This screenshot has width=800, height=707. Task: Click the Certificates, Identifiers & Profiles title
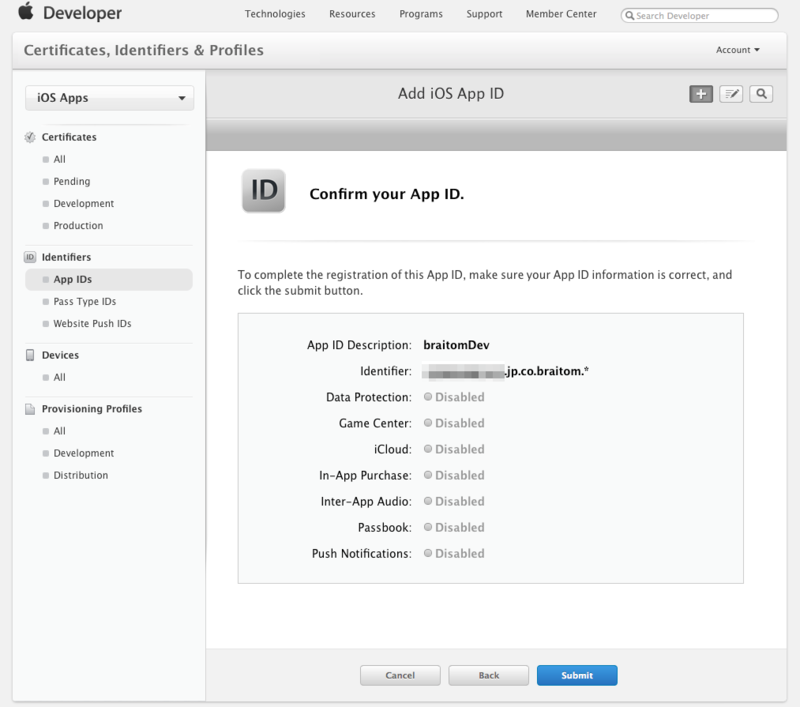tap(143, 50)
